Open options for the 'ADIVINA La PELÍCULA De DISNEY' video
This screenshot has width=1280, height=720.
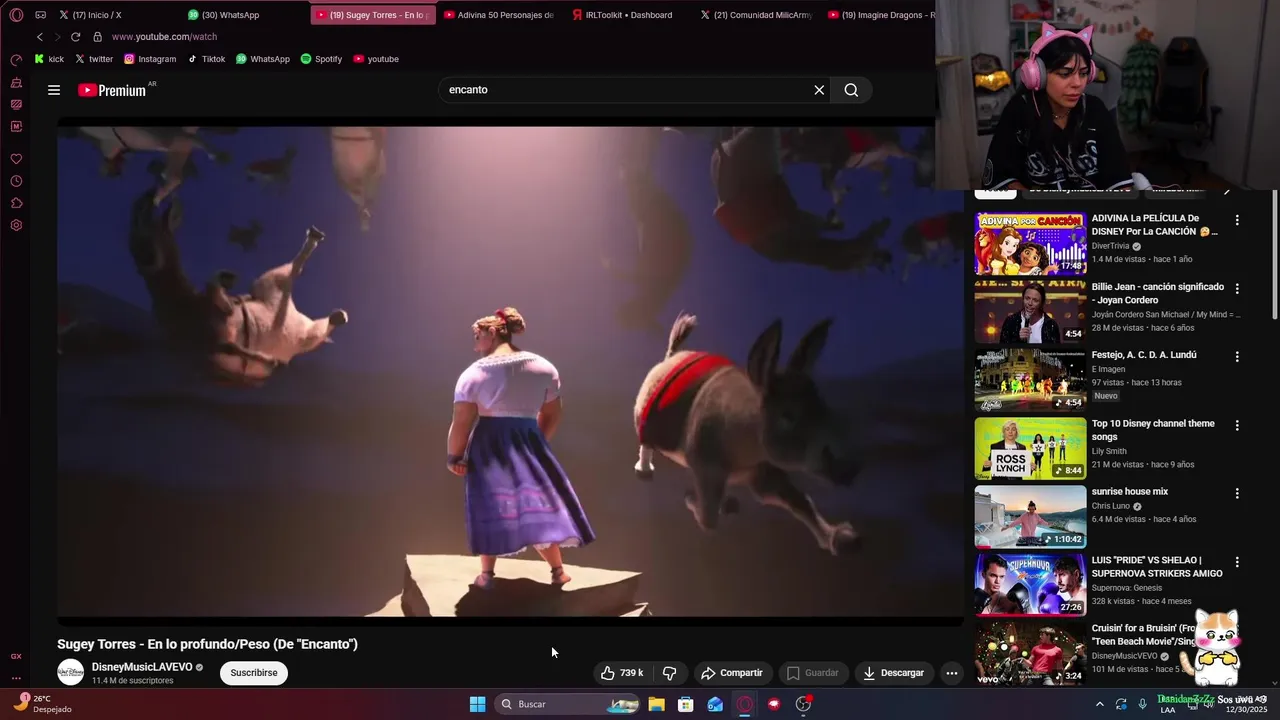tap(1237, 220)
